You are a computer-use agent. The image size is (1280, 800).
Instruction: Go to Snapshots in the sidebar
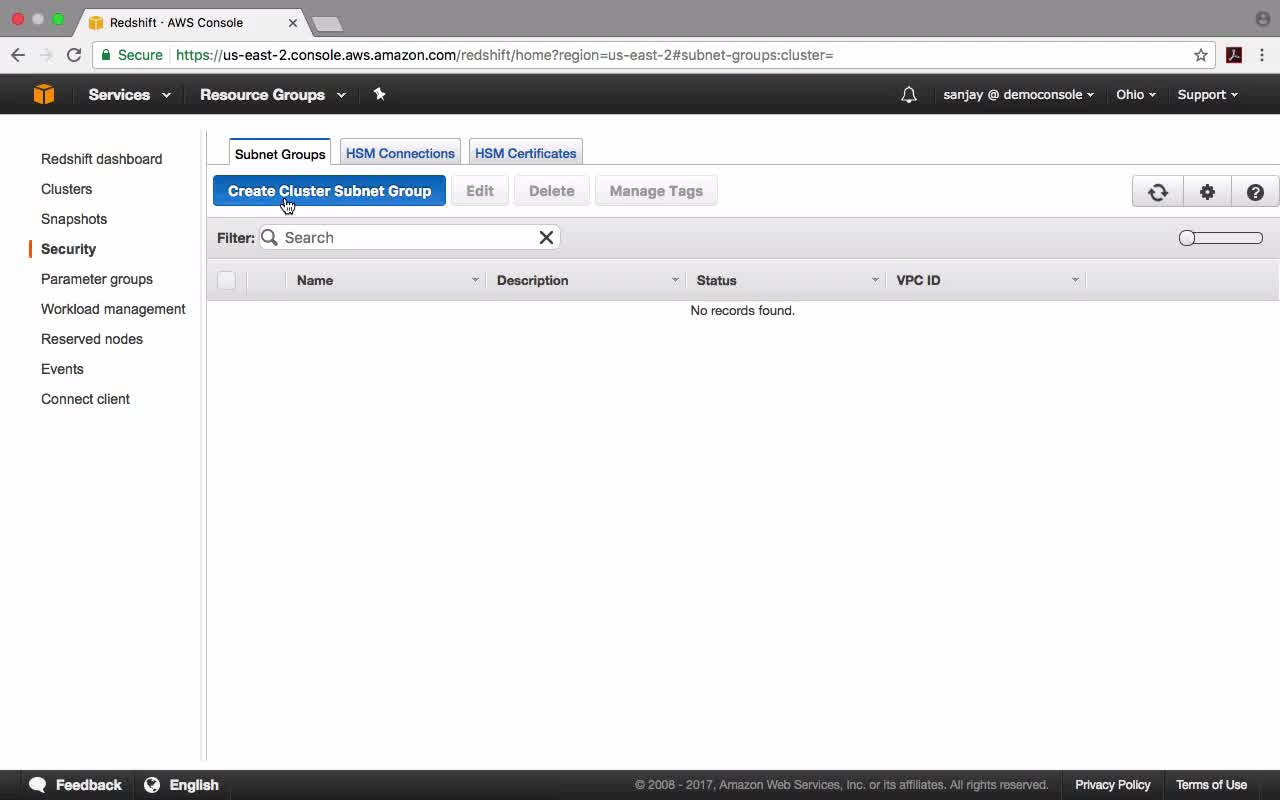pos(74,219)
